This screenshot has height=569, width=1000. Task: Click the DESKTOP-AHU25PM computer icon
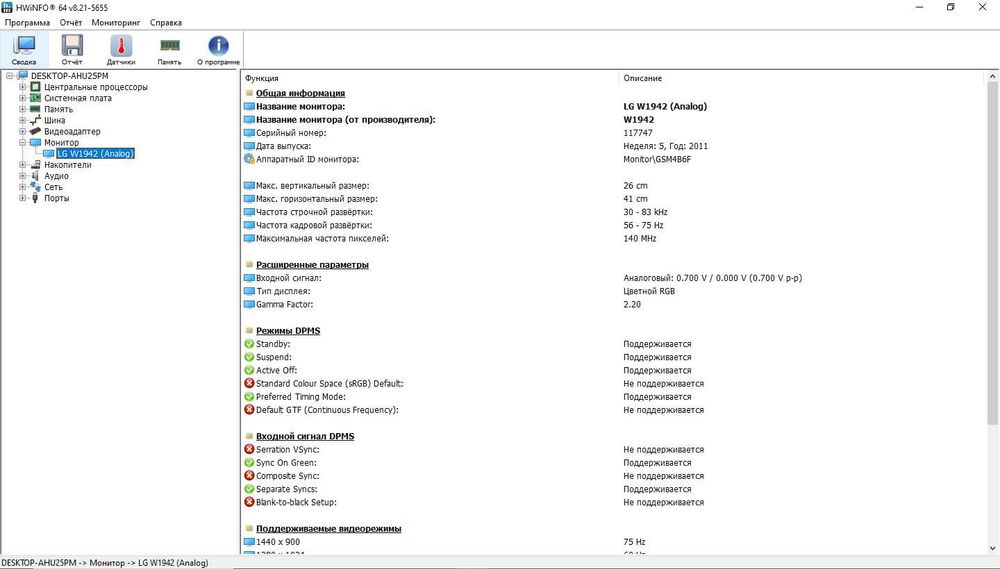[x=22, y=76]
